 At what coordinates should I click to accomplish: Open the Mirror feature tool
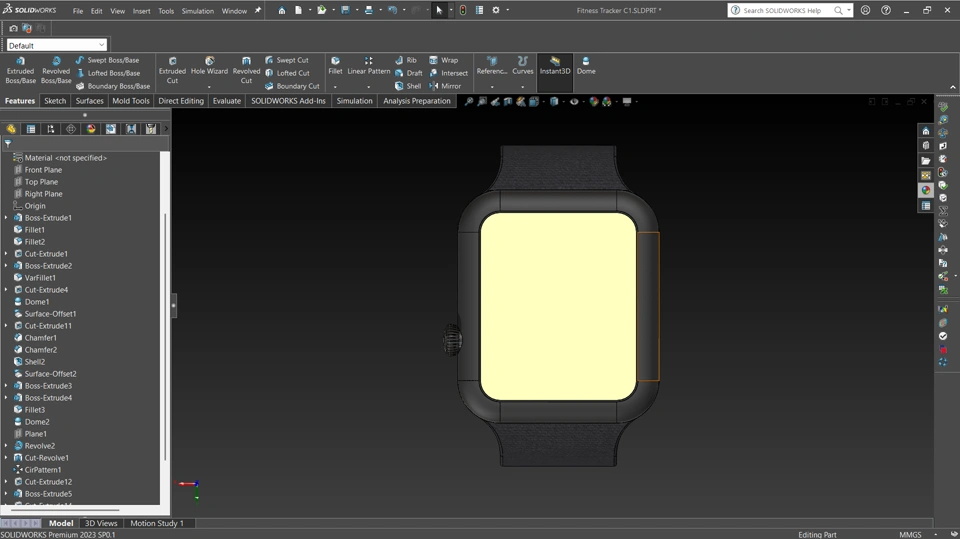pos(445,86)
